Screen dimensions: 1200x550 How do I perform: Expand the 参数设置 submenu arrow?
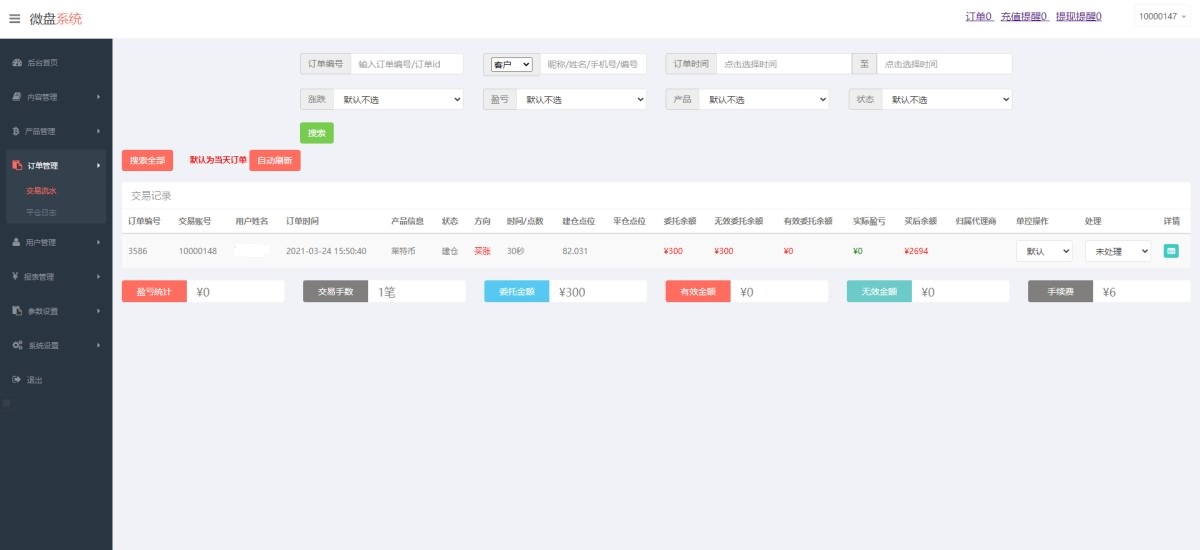[x=98, y=311]
